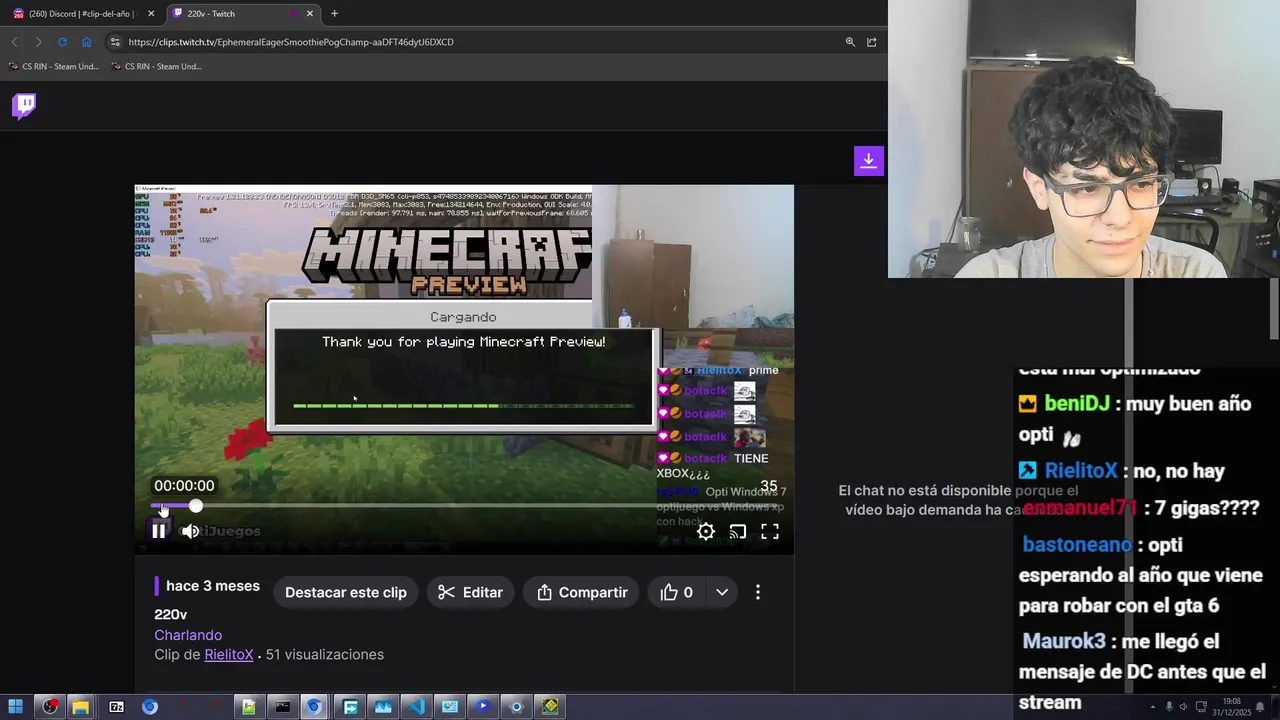The image size is (1280, 720).
Task: Reload the current page
Action: [62, 42]
